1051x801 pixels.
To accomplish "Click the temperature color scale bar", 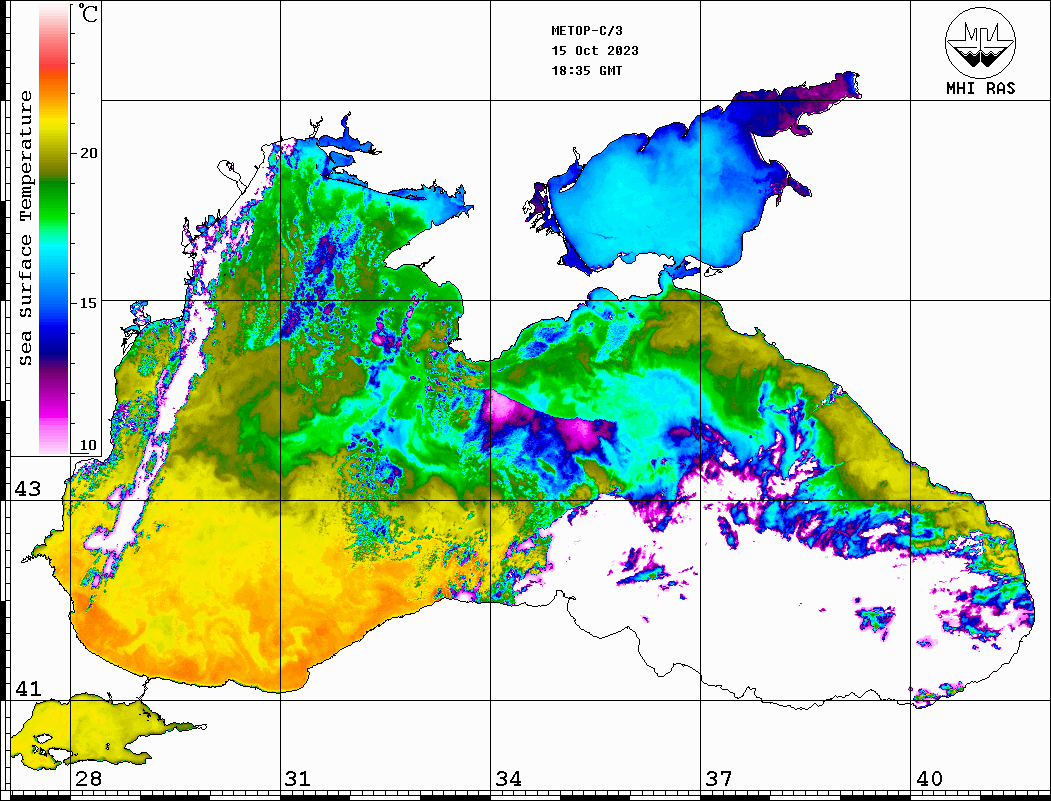I will pyautogui.click(x=54, y=229).
